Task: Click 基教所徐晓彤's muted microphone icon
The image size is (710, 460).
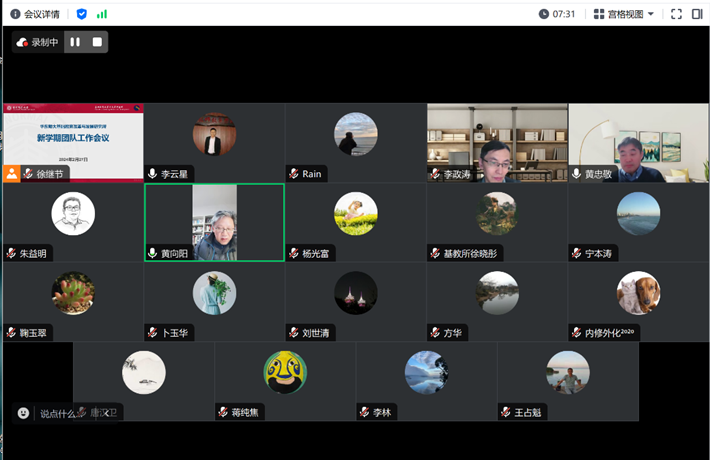Action: [435, 254]
